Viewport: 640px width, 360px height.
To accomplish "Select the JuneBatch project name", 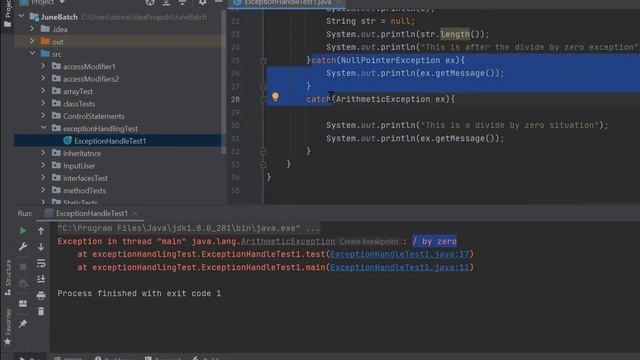I will (59, 17).
